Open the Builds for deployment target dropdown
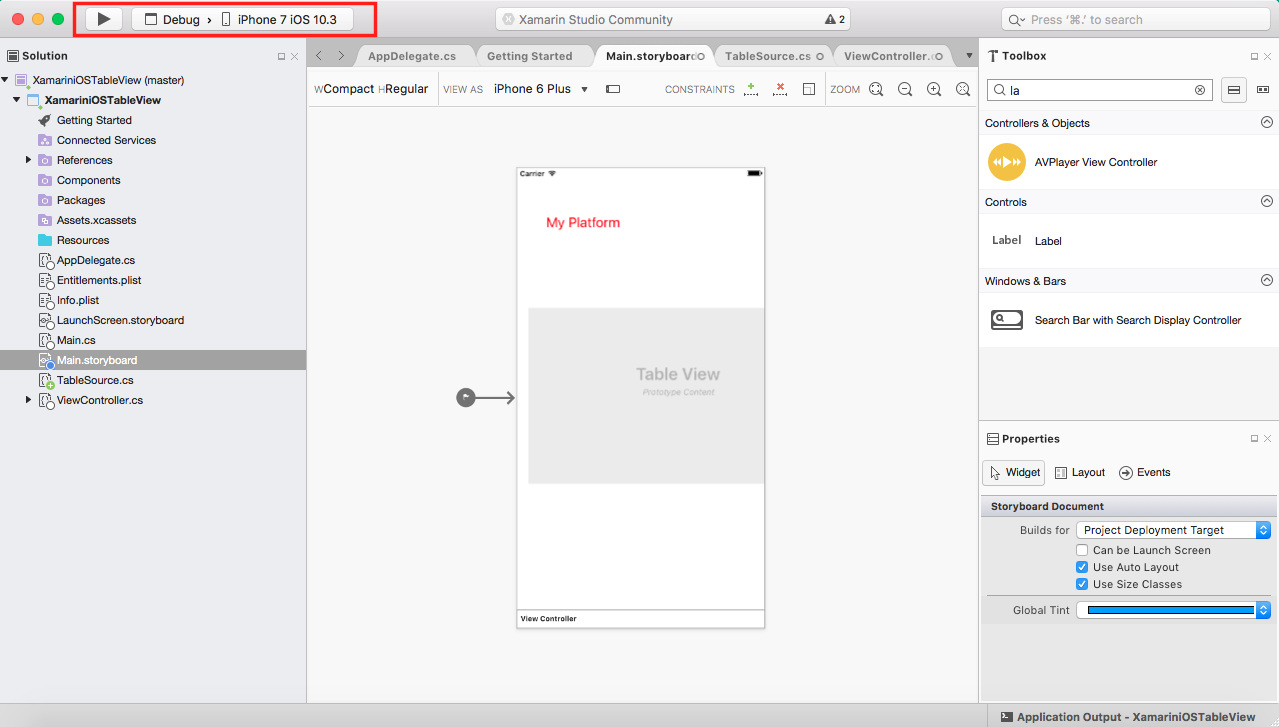The image size is (1279, 727). point(1172,529)
